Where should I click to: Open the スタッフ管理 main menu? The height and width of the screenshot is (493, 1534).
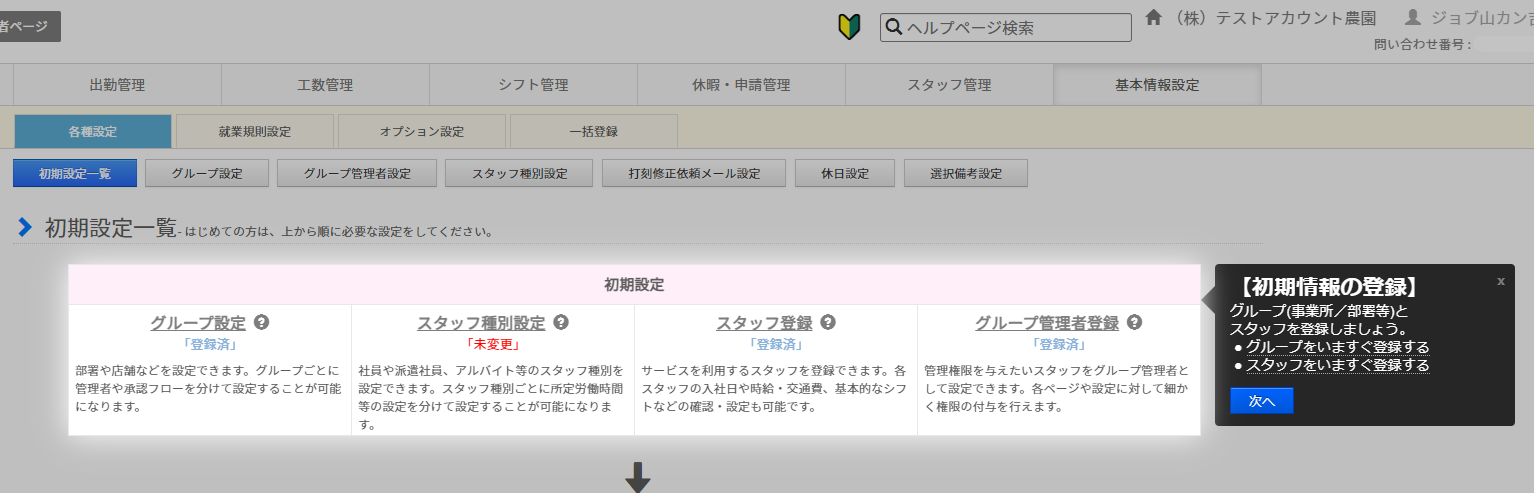949,85
